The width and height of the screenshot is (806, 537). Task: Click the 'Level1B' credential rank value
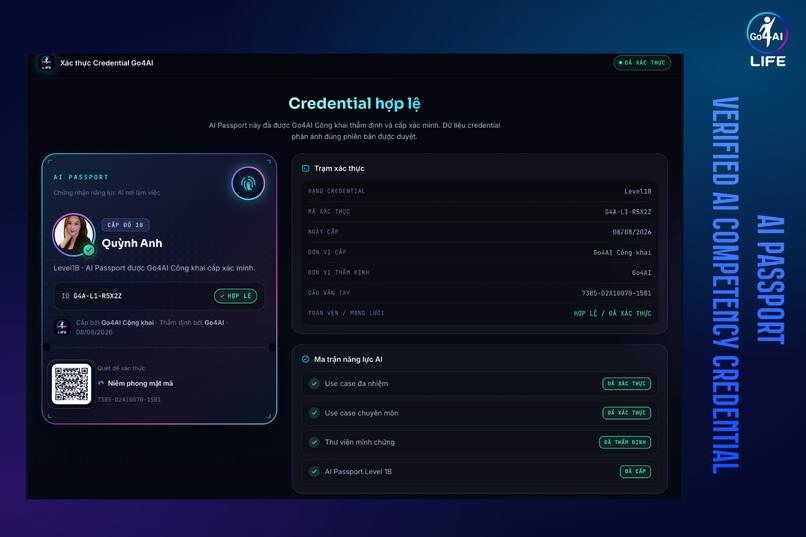tap(637, 191)
